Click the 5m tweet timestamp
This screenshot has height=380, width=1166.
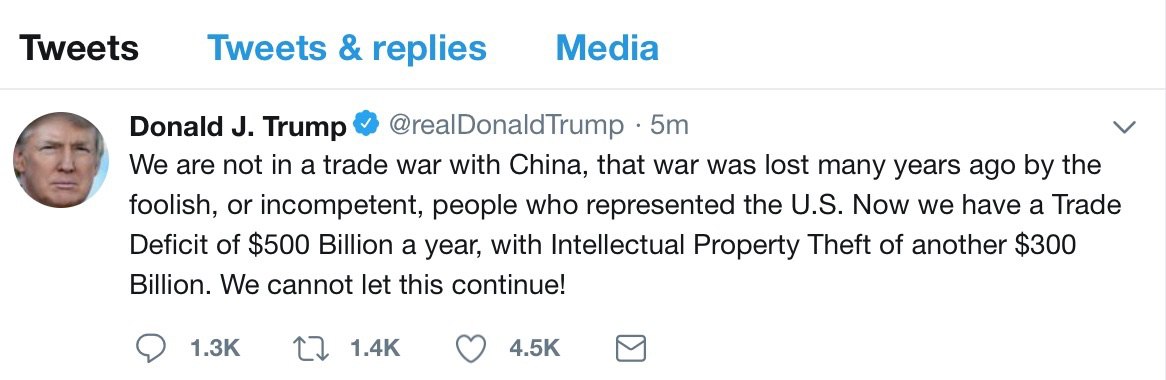669,126
